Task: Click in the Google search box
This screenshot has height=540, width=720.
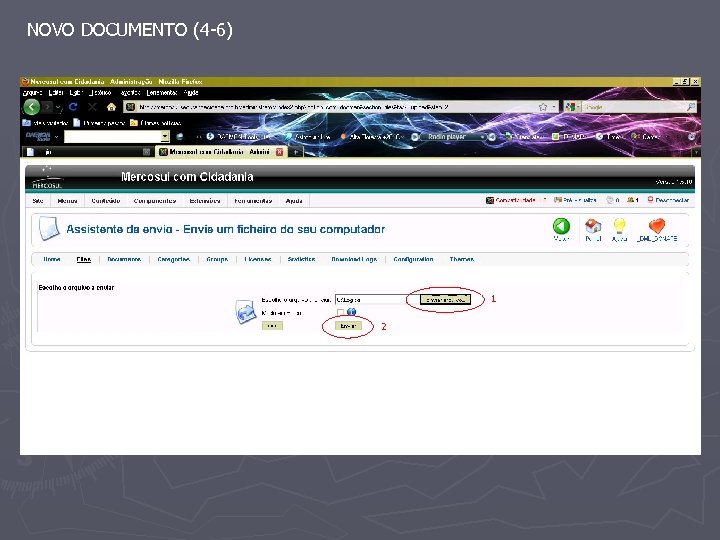Action: [x=634, y=107]
